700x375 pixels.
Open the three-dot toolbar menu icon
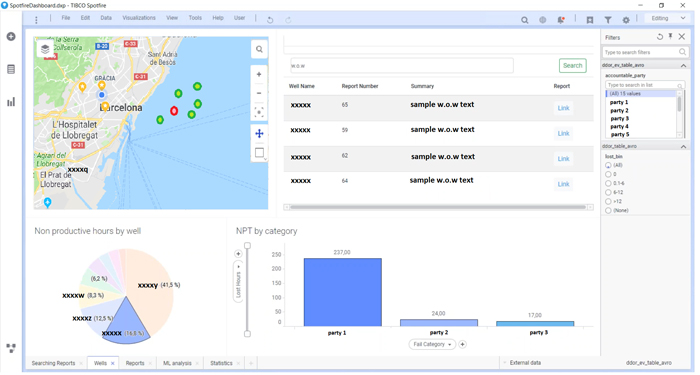[36, 20]
